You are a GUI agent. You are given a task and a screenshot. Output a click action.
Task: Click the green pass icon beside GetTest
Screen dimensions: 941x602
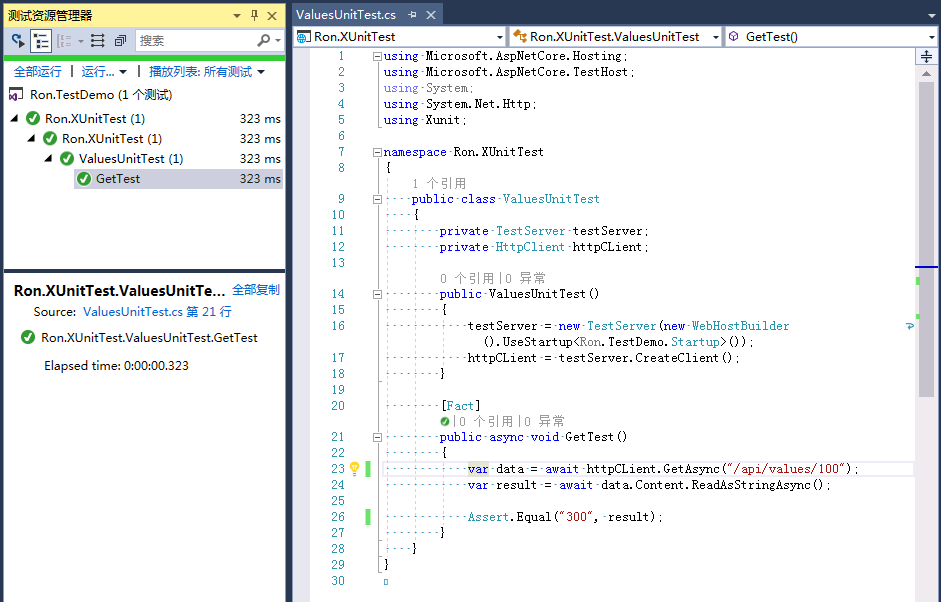click(84, 178)
